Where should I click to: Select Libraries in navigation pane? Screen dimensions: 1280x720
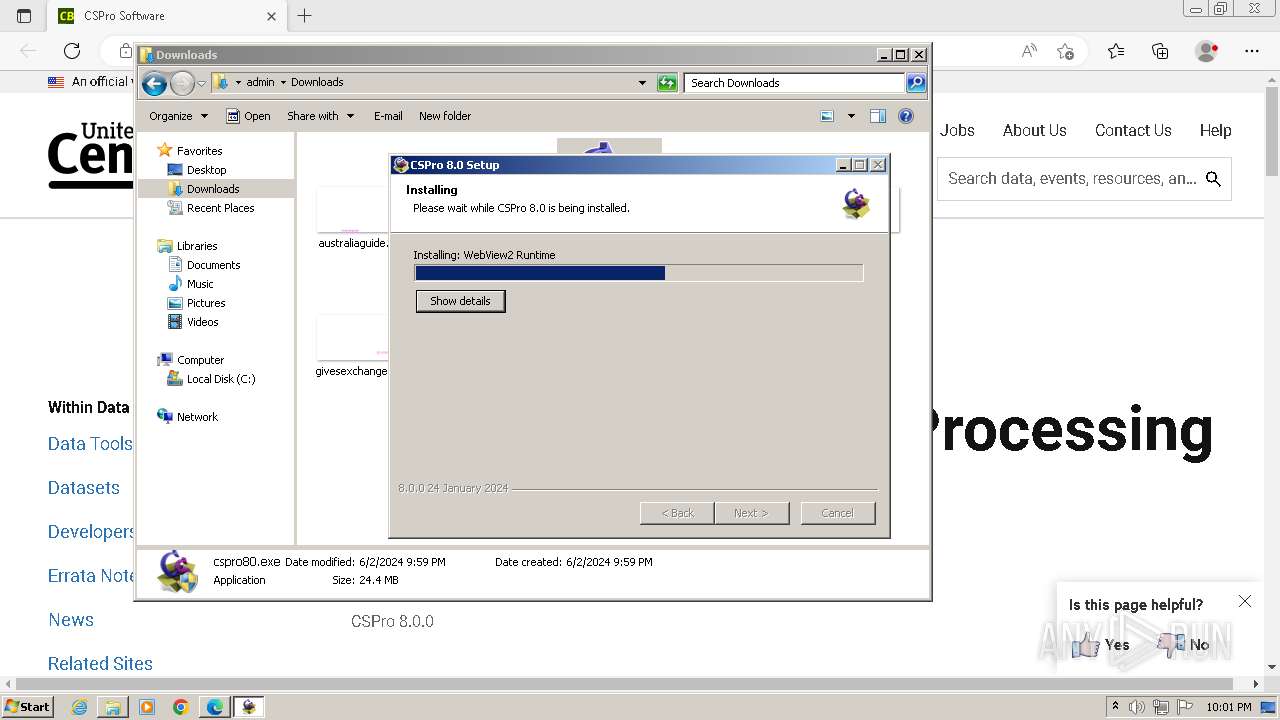[187, 246]
